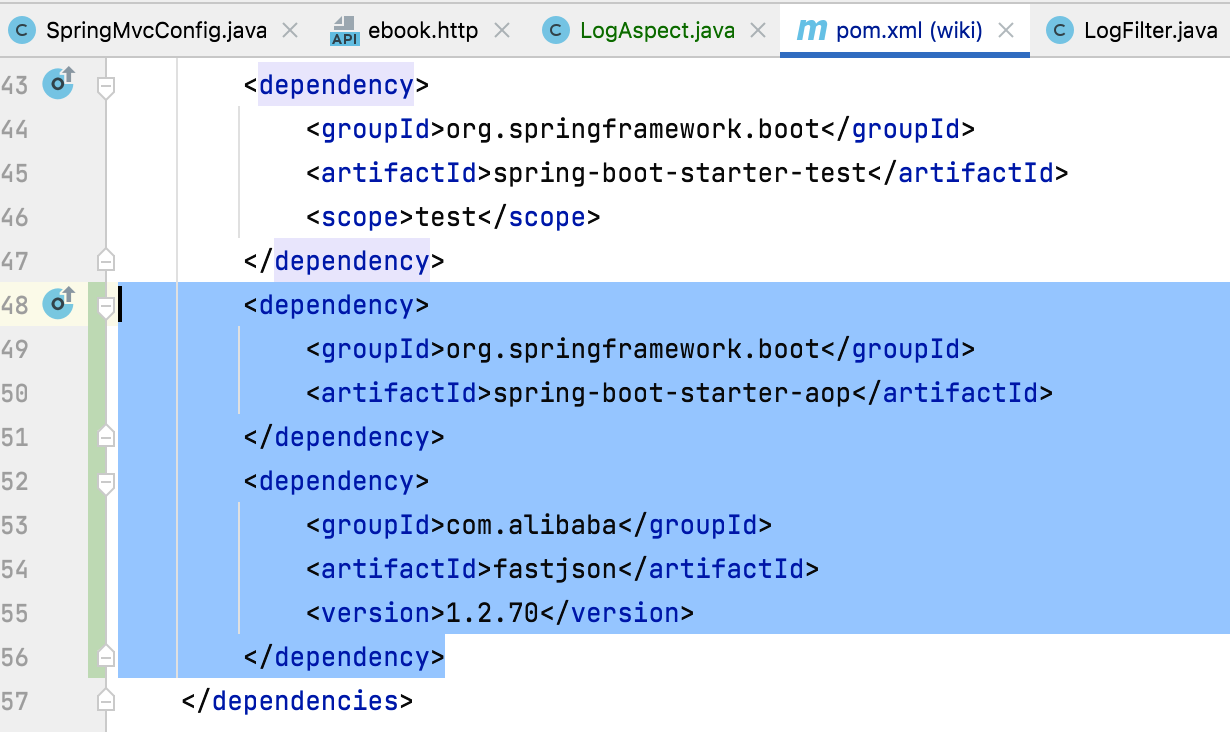
Task: Click line number 57 in the gutter
Action: coord(14,701)
